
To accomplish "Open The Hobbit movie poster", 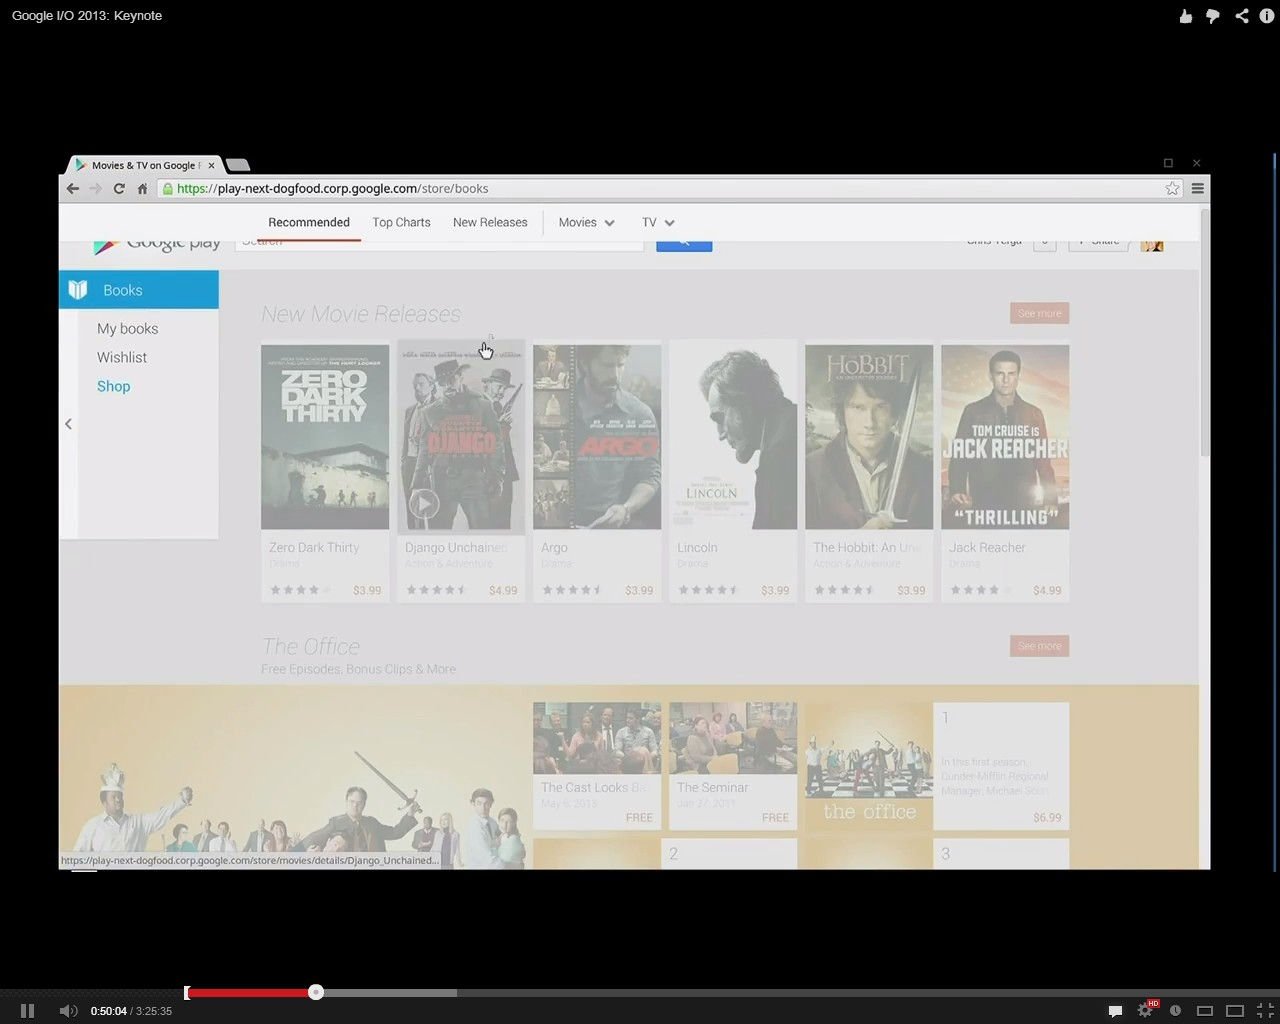I will click(x=869, y=437).
